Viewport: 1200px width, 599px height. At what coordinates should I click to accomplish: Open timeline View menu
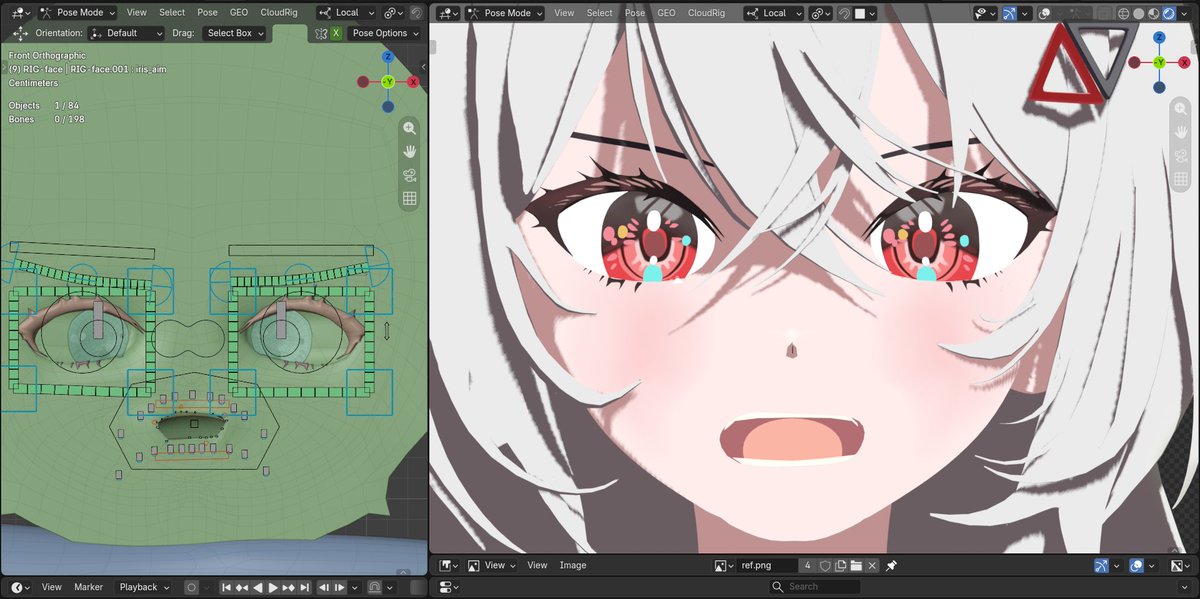pos(51,587)
